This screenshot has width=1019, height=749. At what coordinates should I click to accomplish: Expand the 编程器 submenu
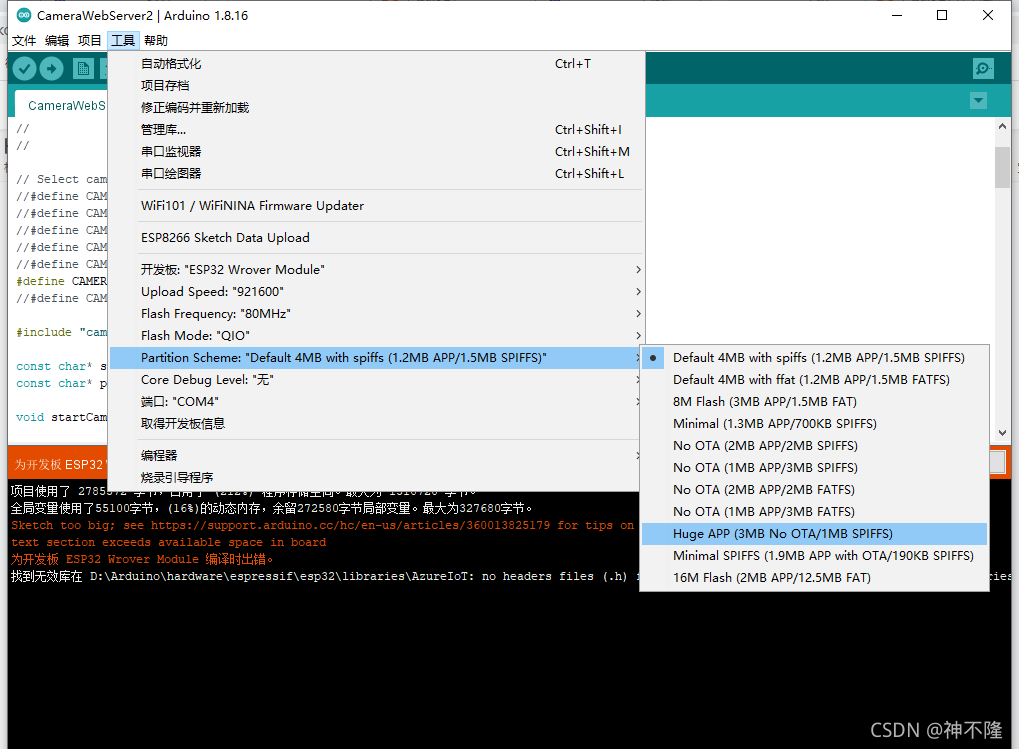click(x=376, y=455)
